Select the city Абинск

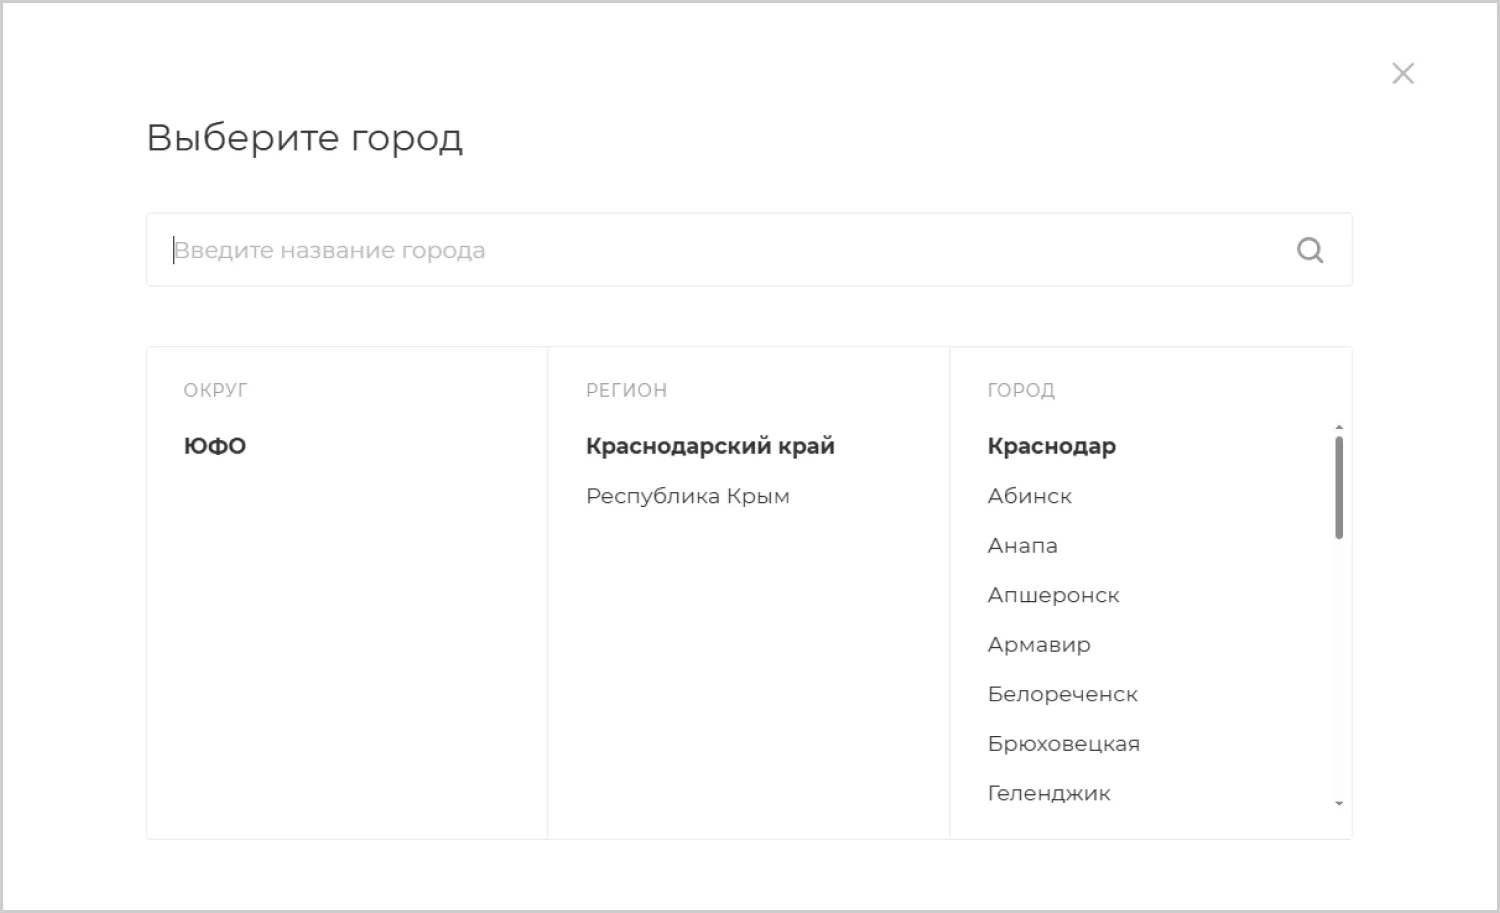point(1030,496)
